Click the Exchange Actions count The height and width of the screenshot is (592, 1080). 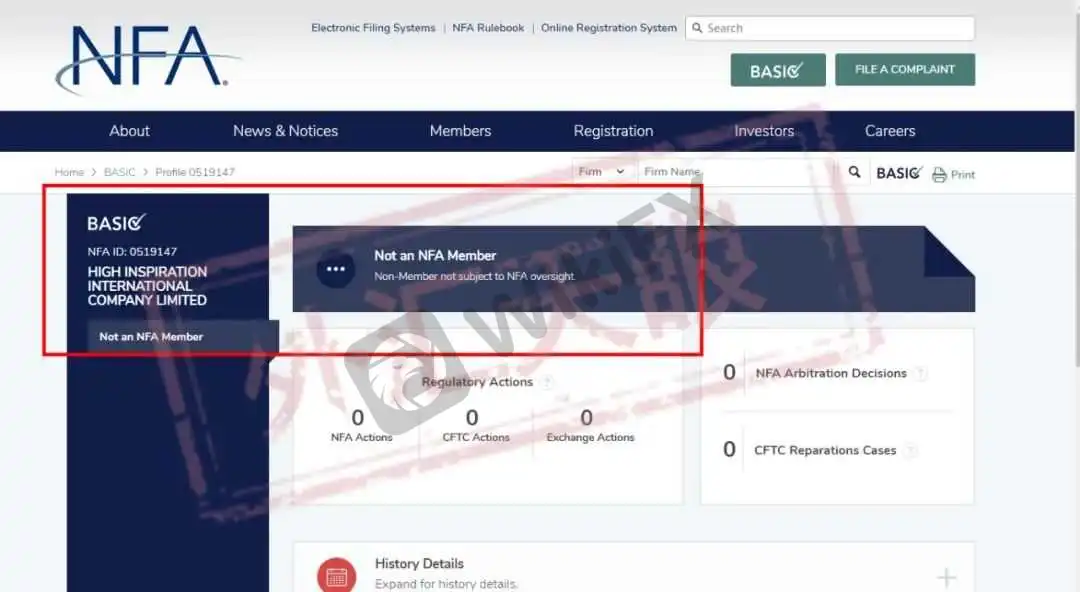point(586,418)
